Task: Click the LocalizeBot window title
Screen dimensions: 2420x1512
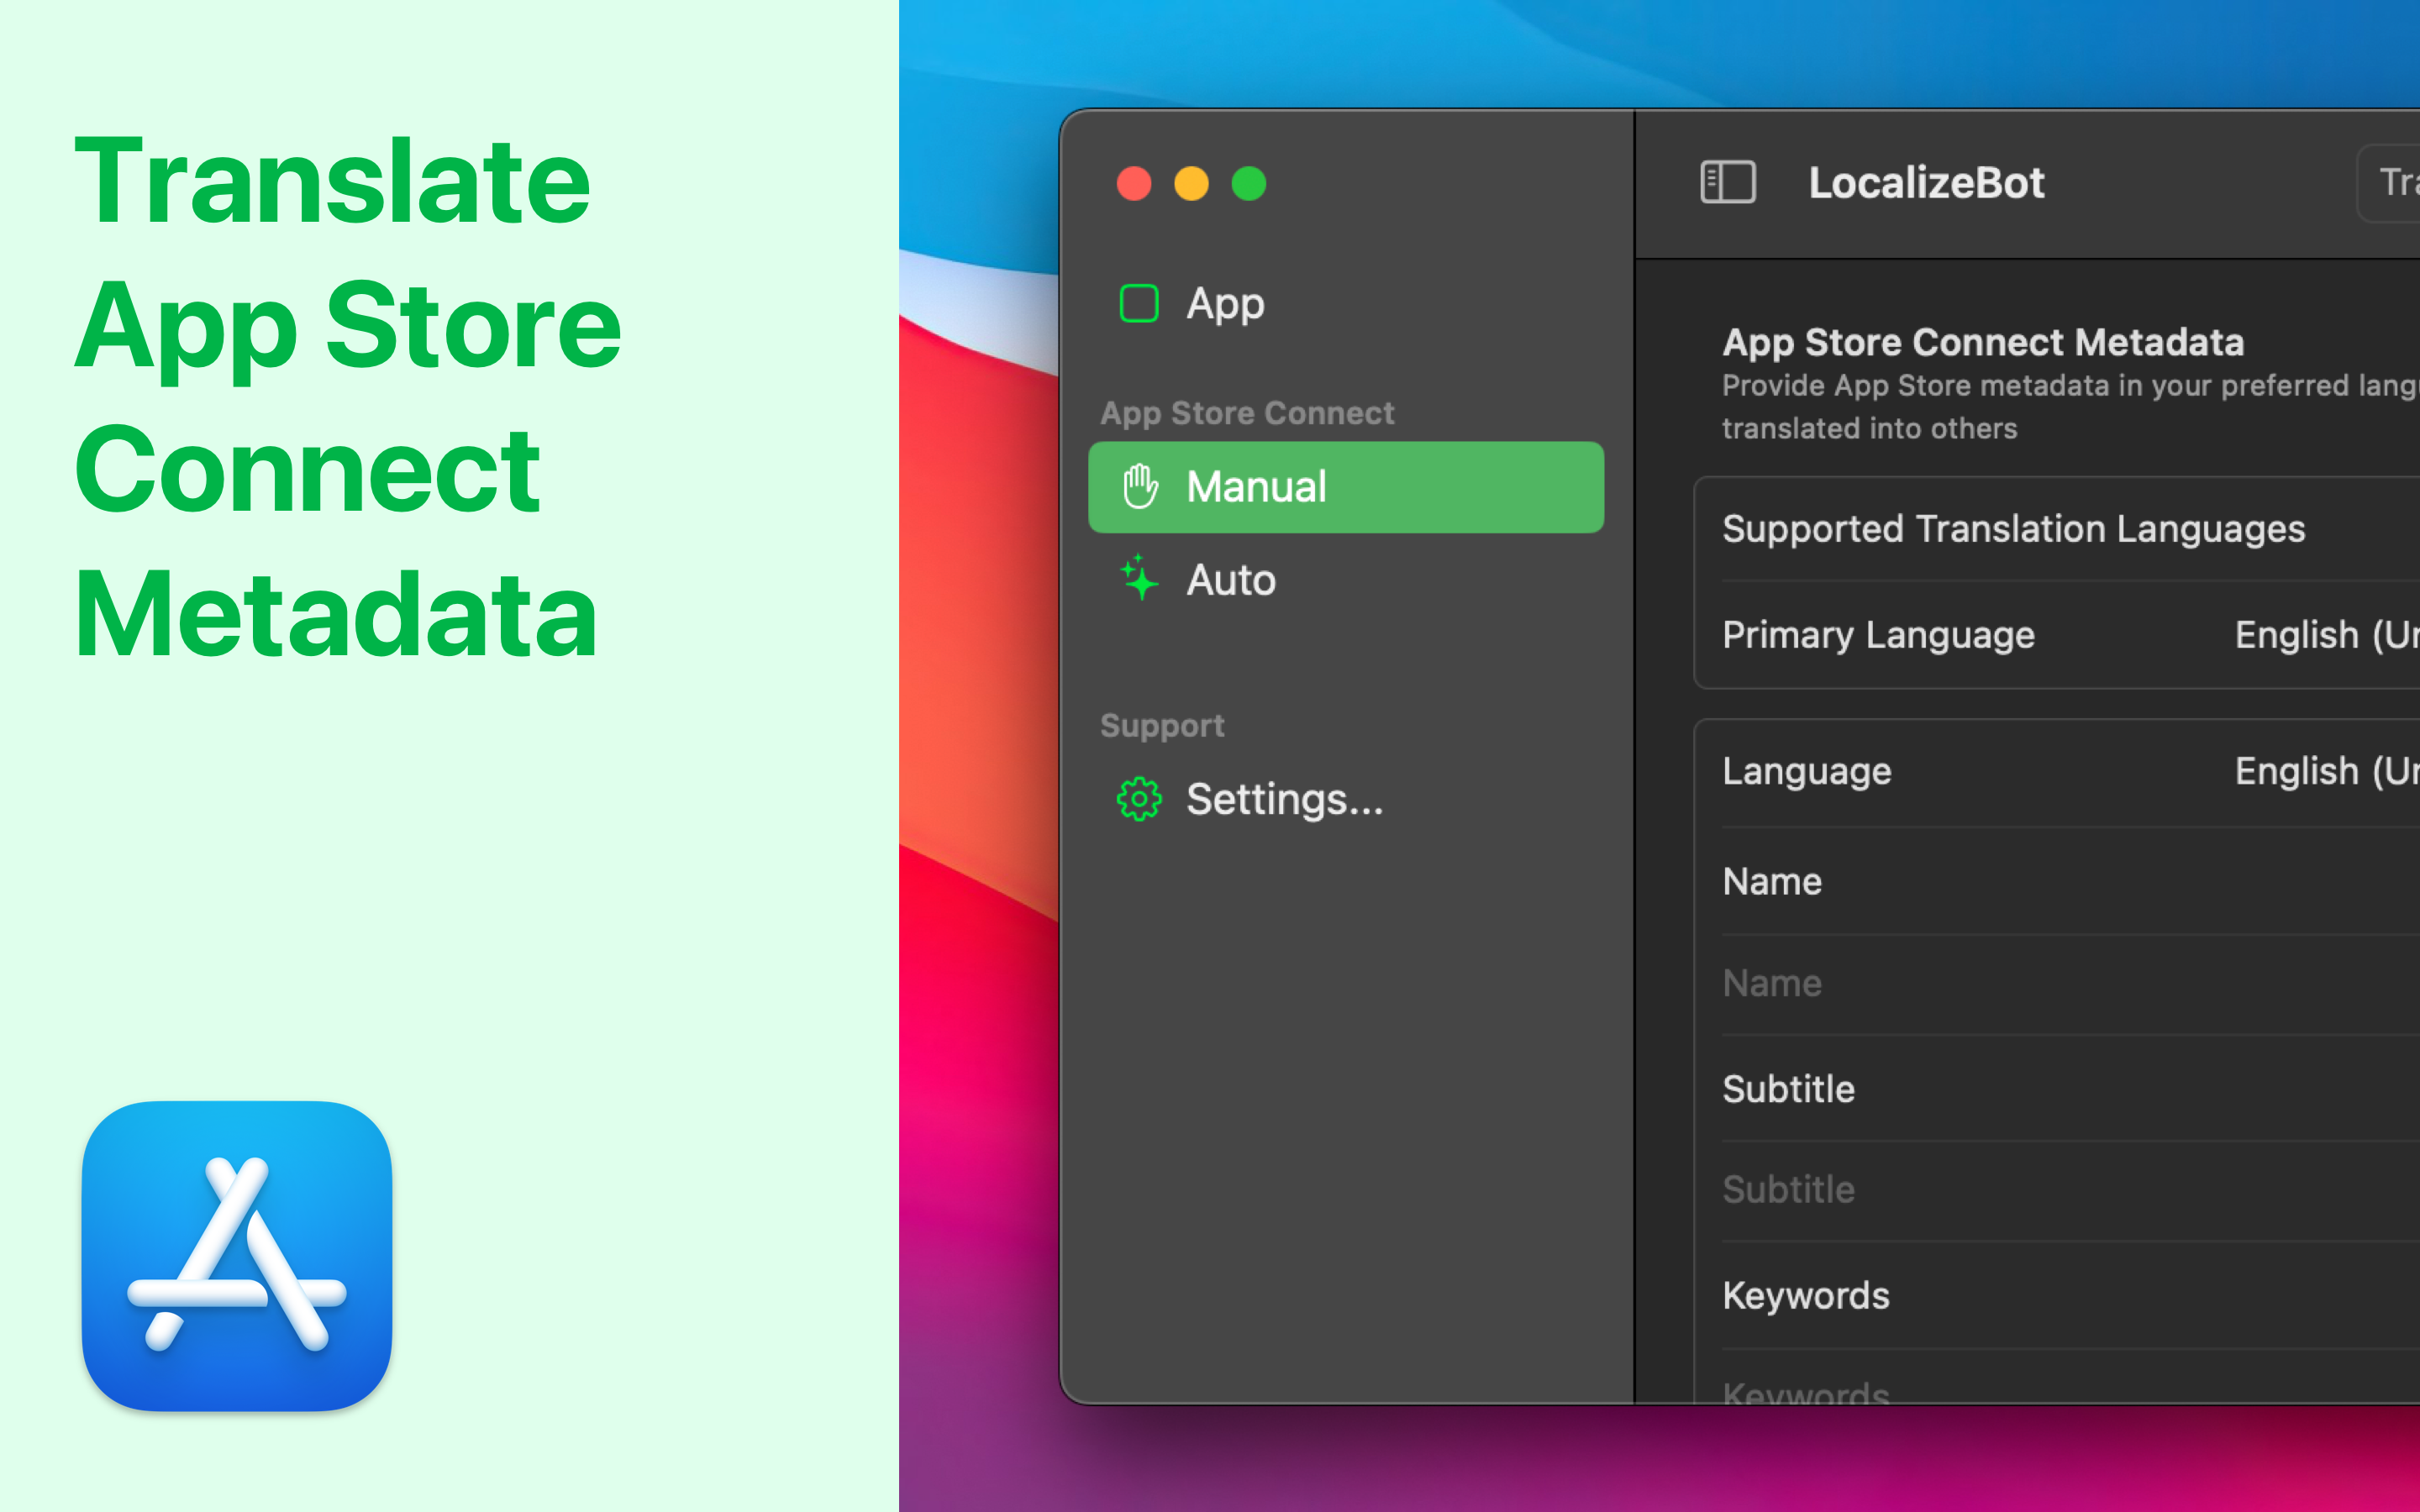Action: point(1926,183)
